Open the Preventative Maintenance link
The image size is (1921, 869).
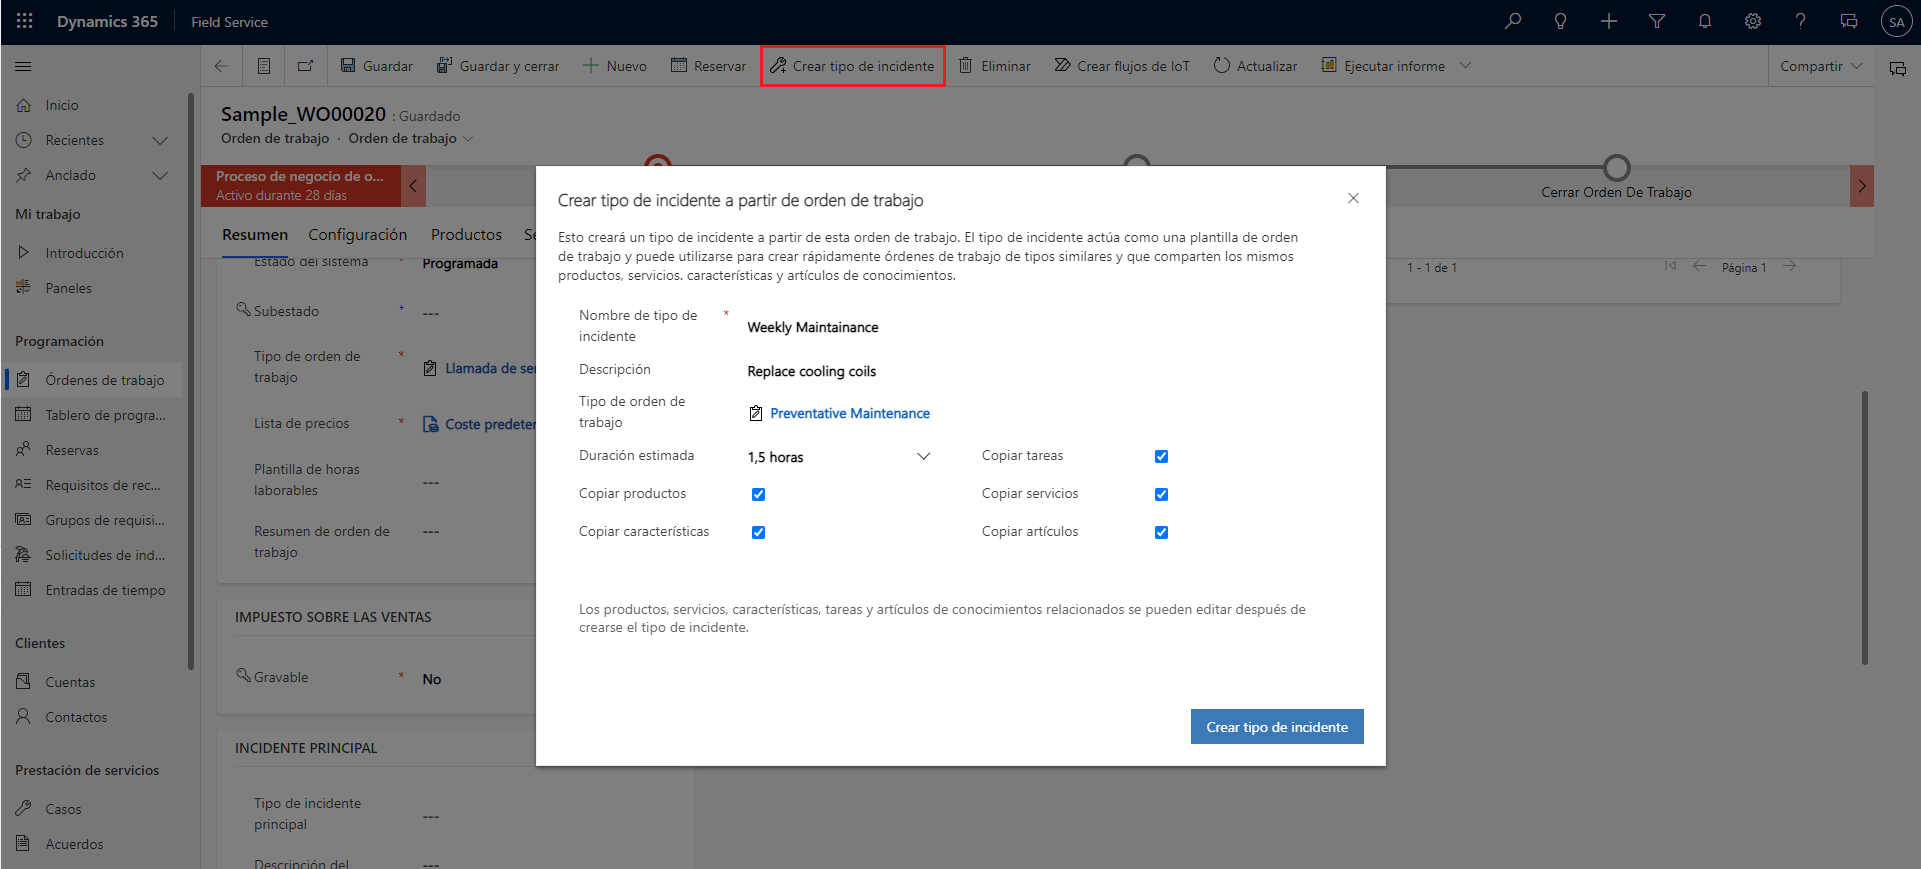[x=849, y=413]
